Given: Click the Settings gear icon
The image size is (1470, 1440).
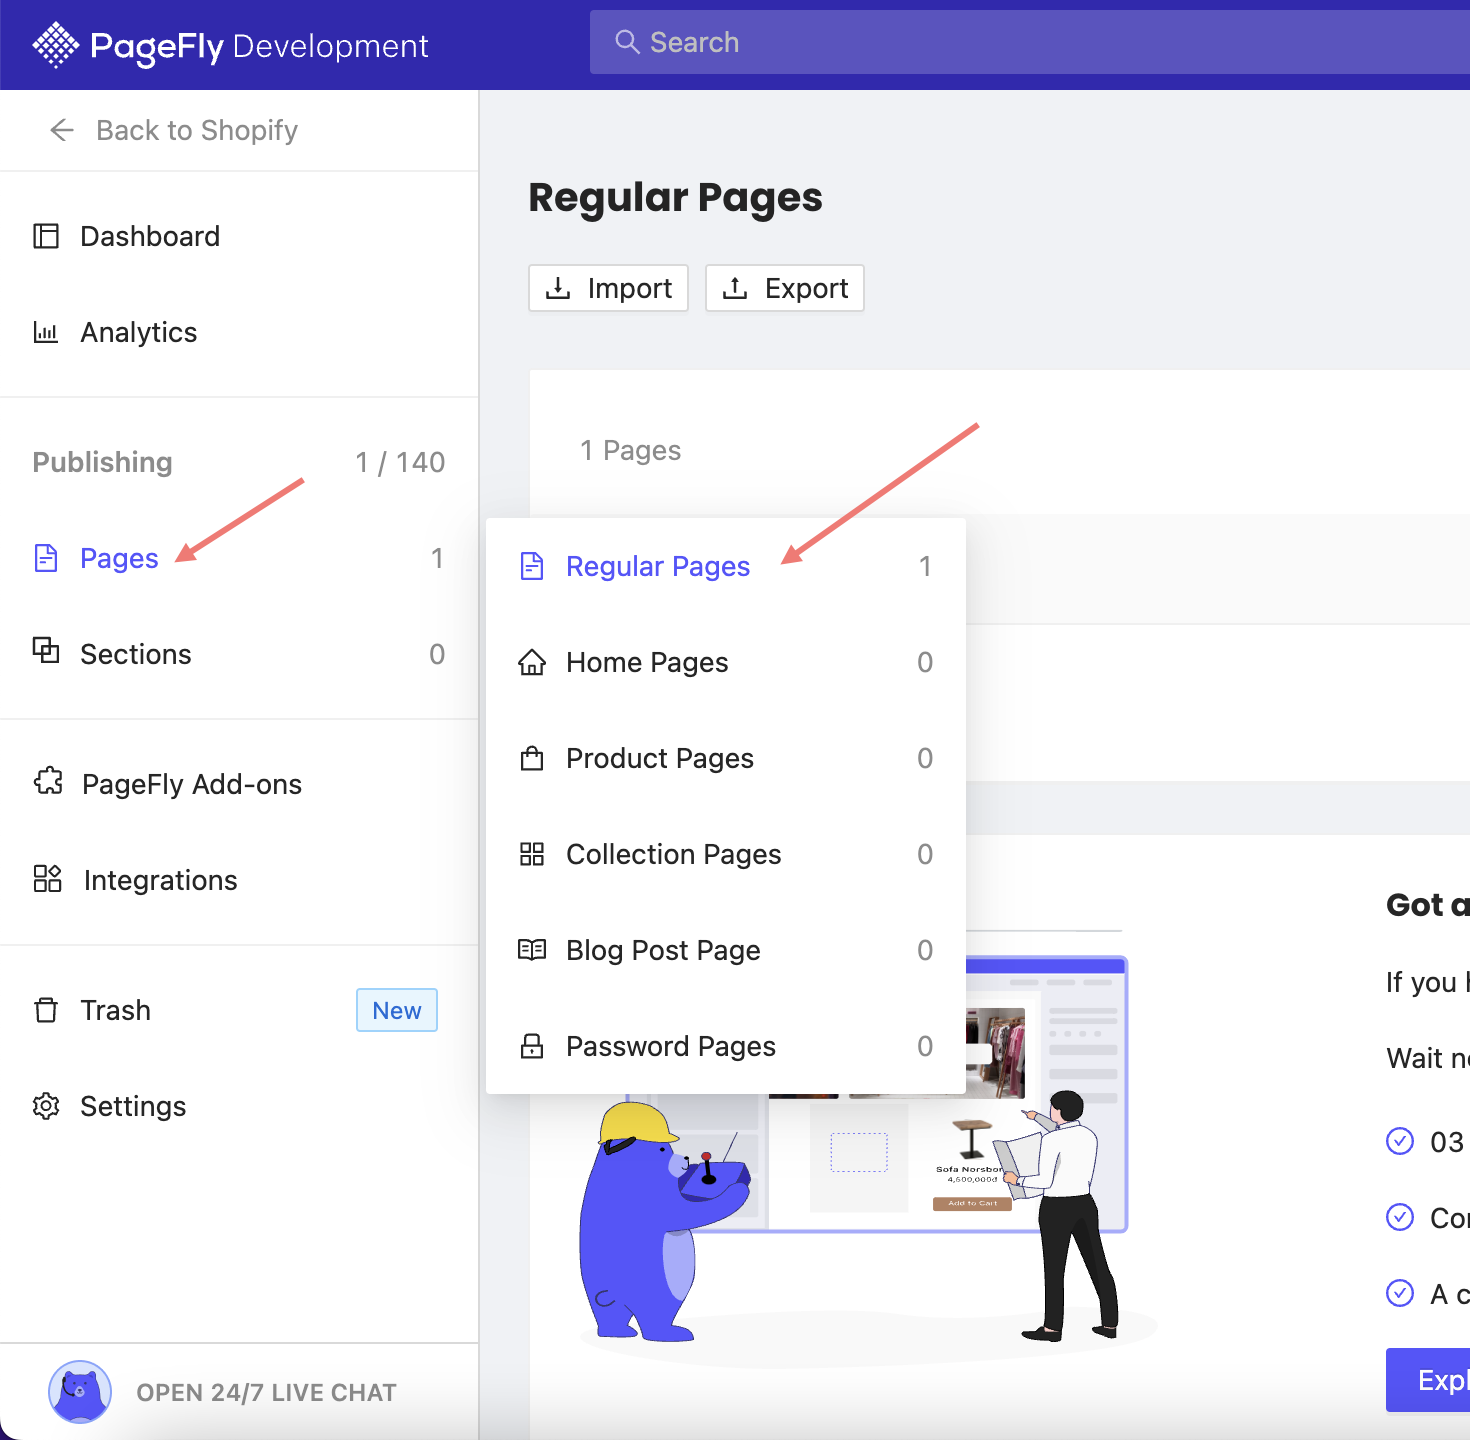Looking at the screenshot, I should pos(46,1106).
